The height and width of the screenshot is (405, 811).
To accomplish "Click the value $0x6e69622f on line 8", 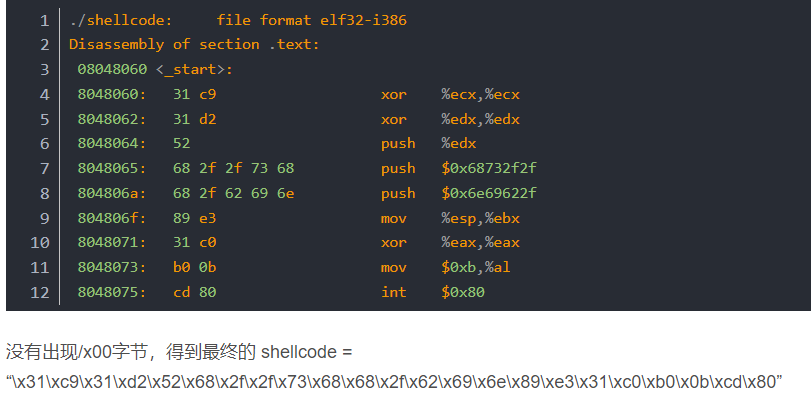I will pos(489,193).
